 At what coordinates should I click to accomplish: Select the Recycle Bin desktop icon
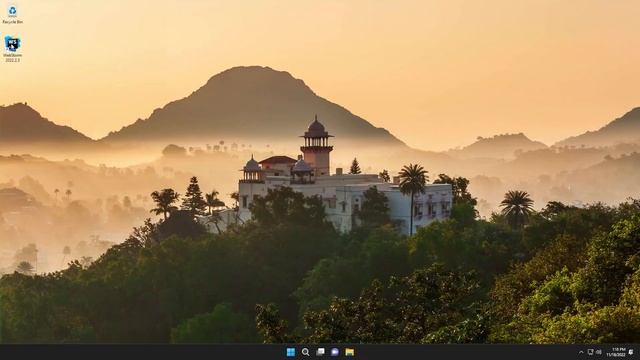(12, 14)
